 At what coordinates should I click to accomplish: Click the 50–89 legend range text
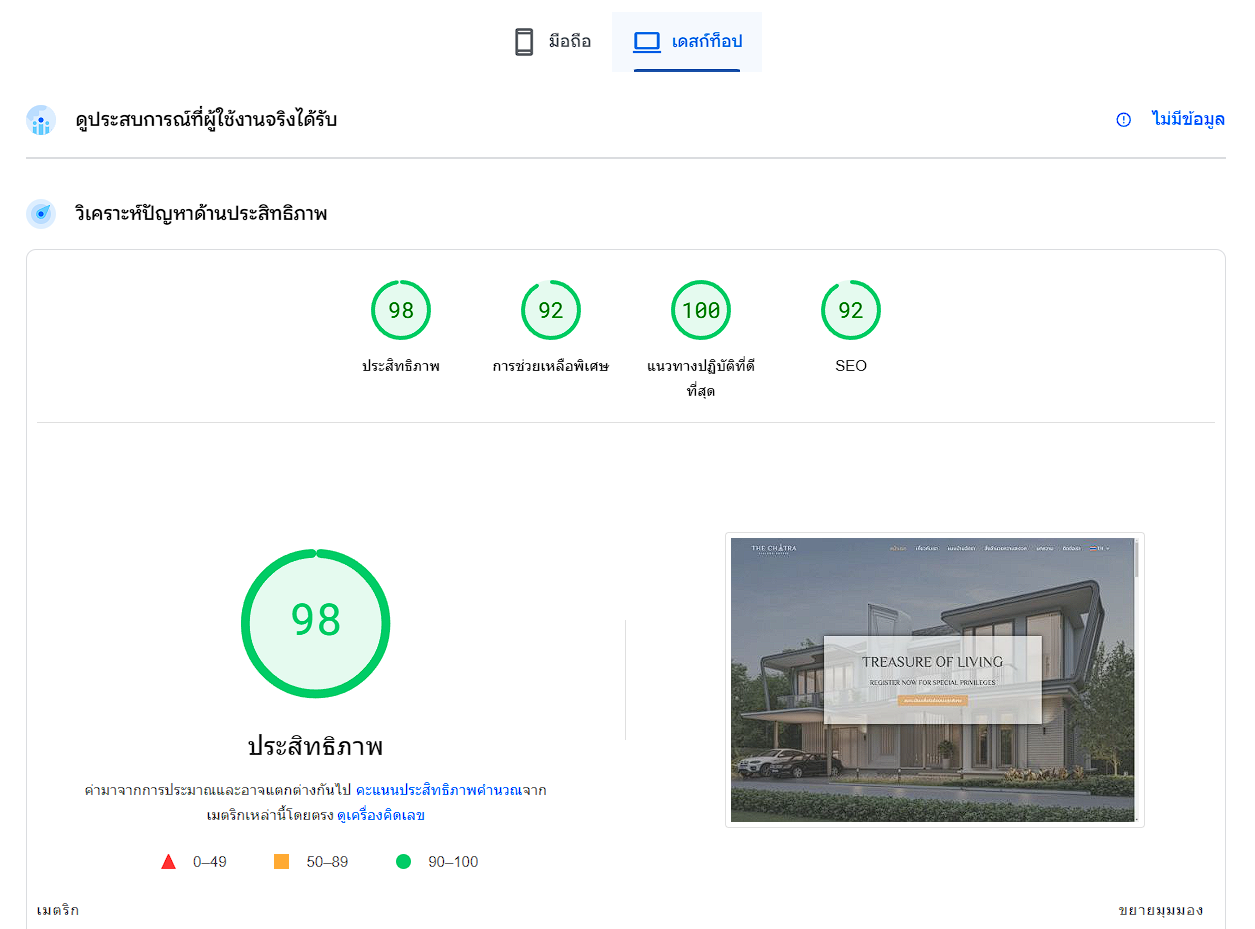point(327,861)
